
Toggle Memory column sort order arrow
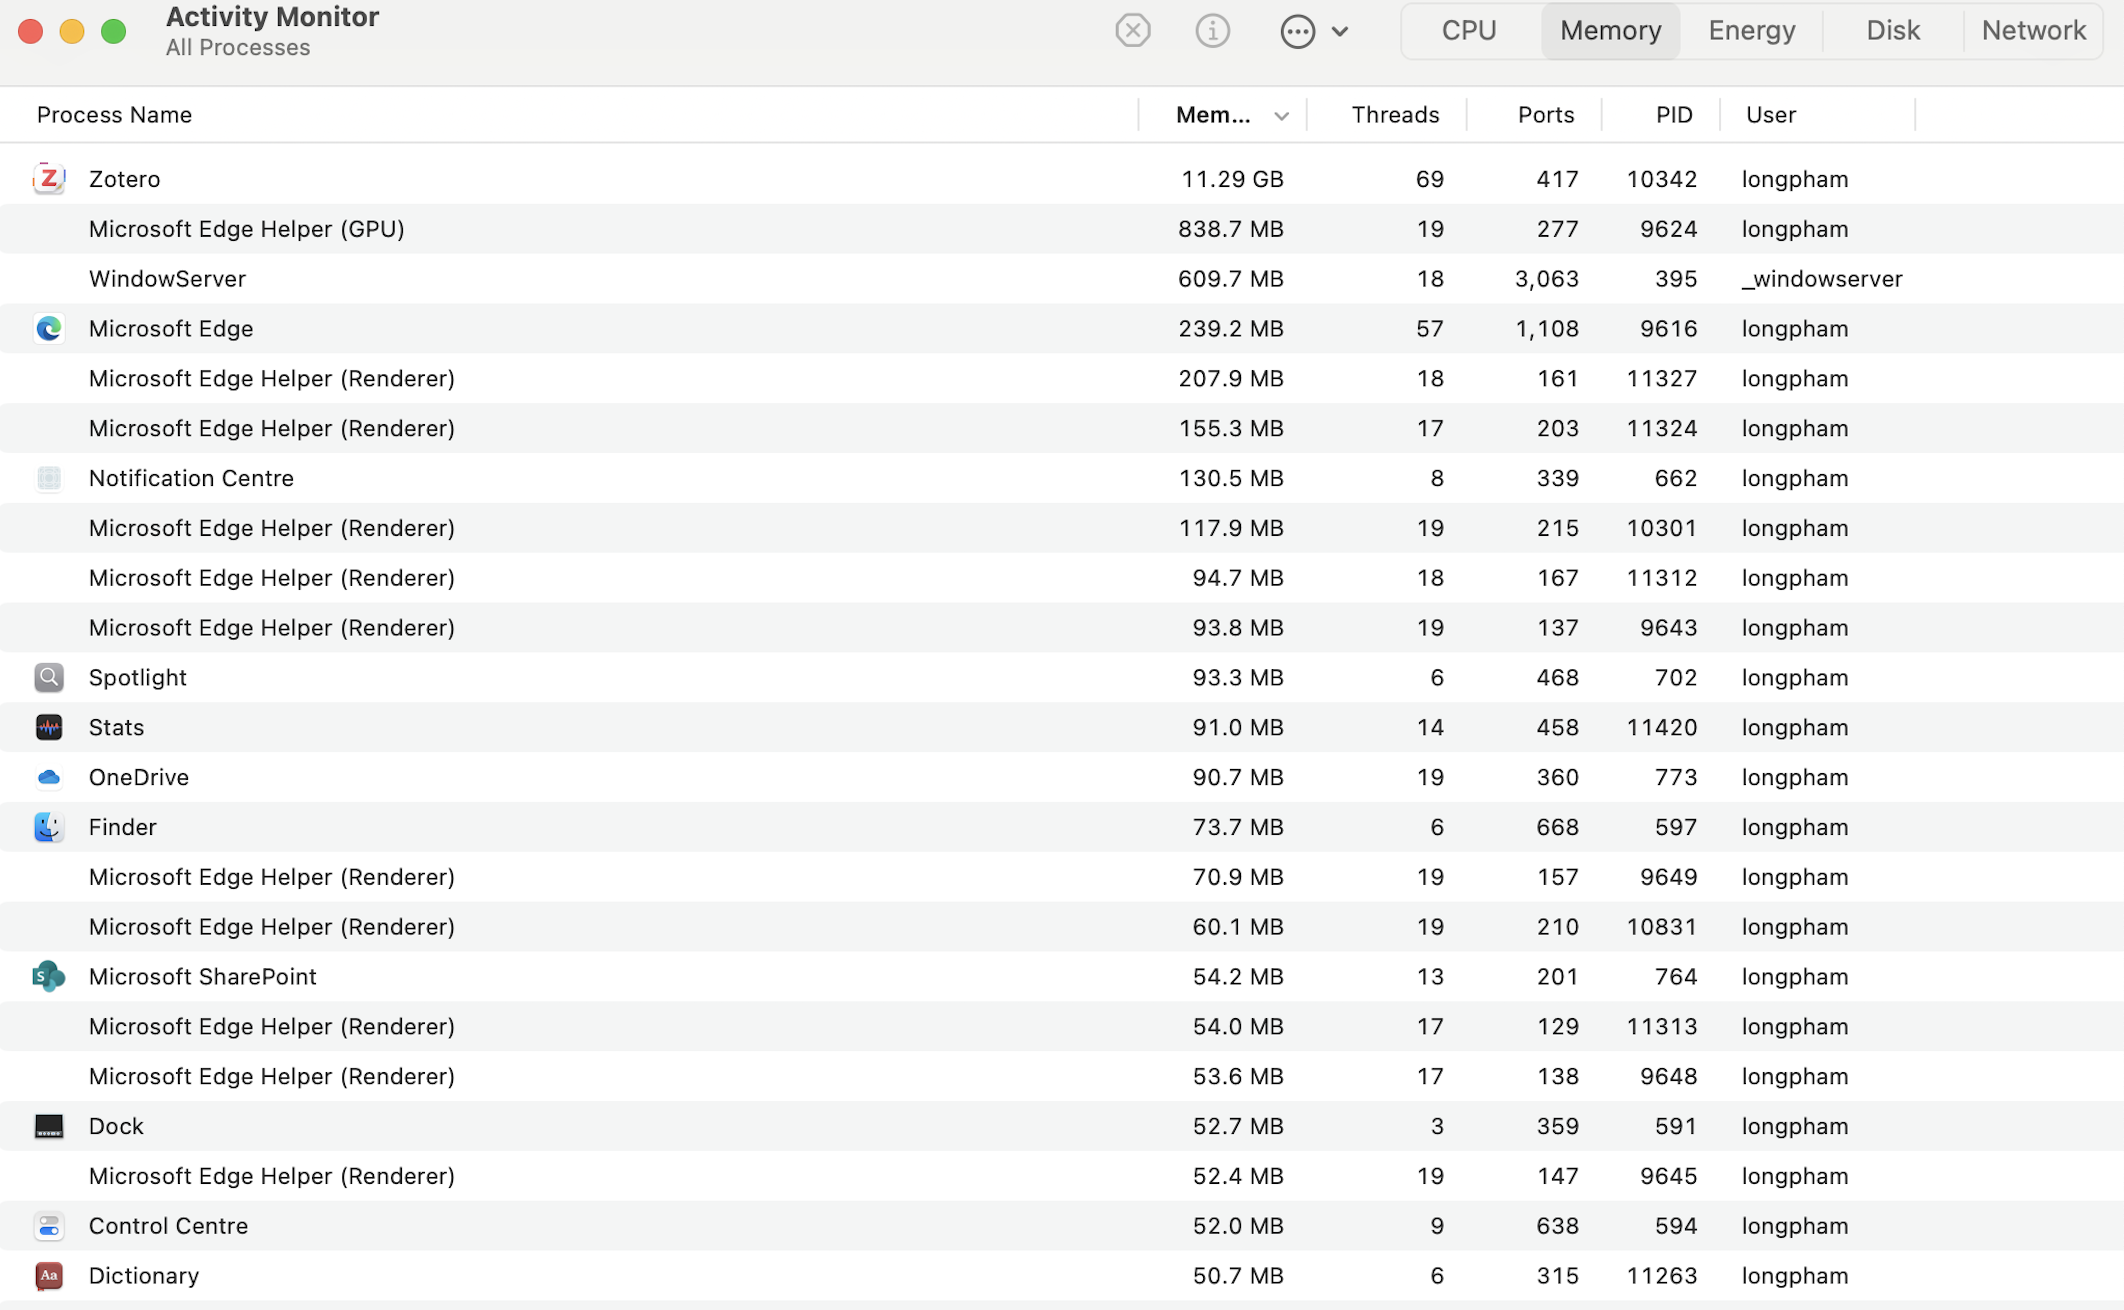1281,116
